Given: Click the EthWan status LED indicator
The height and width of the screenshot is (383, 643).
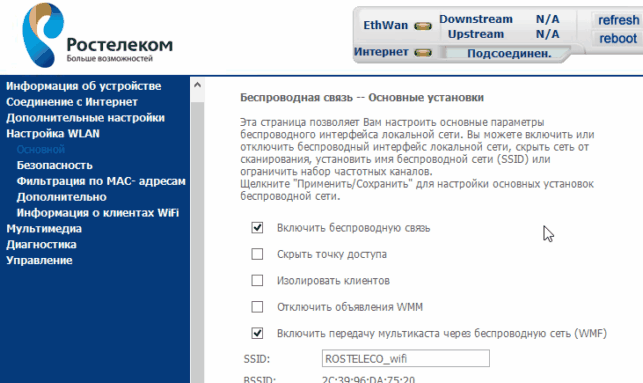Looking at the screenshot, I should 423,26.
